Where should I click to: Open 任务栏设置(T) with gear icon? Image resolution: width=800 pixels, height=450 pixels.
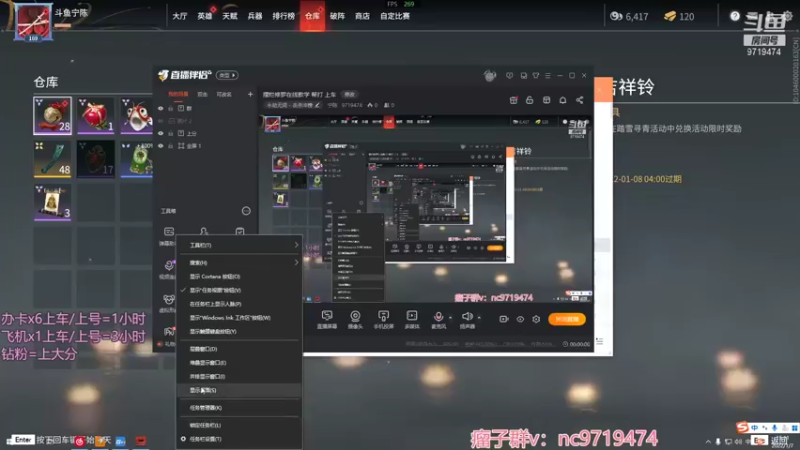239,439
